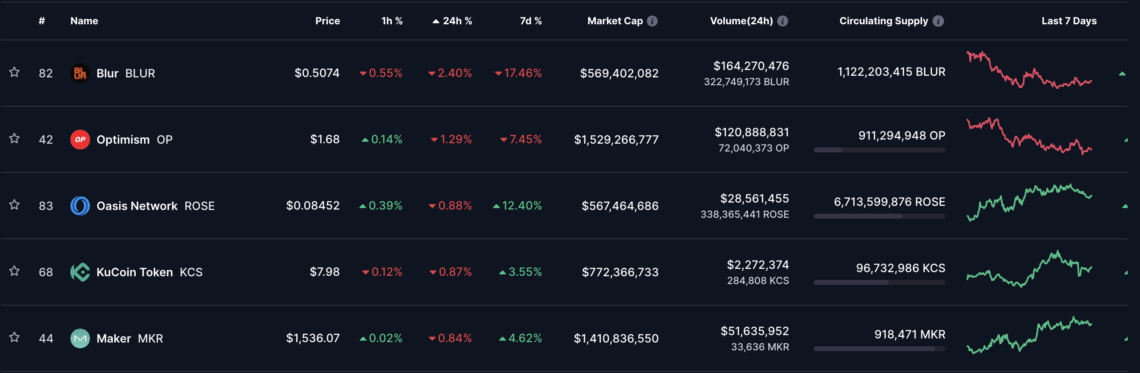This screenshot has height=373, width=1140.
Task: Click the Maker MKR logo icon
Action: [80, 338]
